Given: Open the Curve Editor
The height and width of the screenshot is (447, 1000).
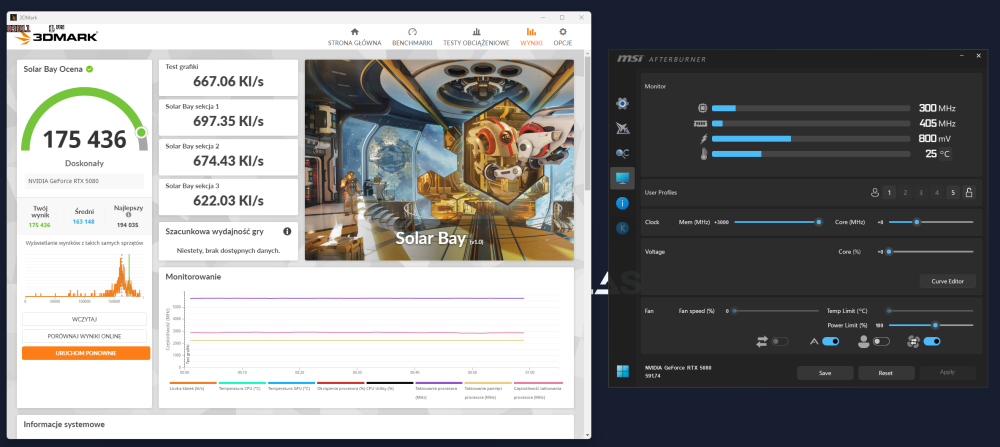Looking at the screenshot, I should click(946, 281).
